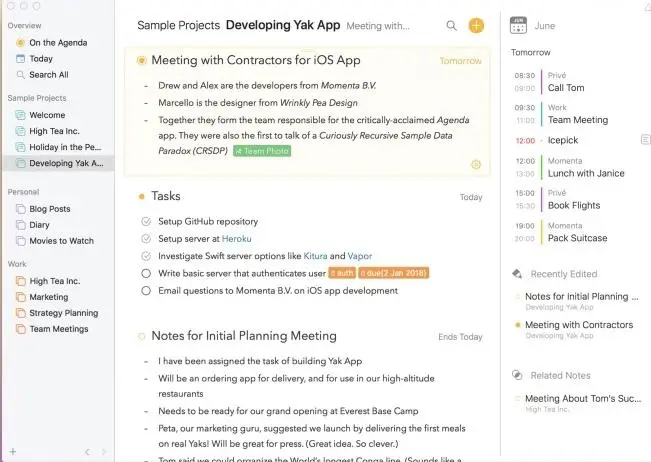Click the Related Notes panel icon
Image resolution: width=651 pixels, height=462 pixels.
[x=517, y=375]
